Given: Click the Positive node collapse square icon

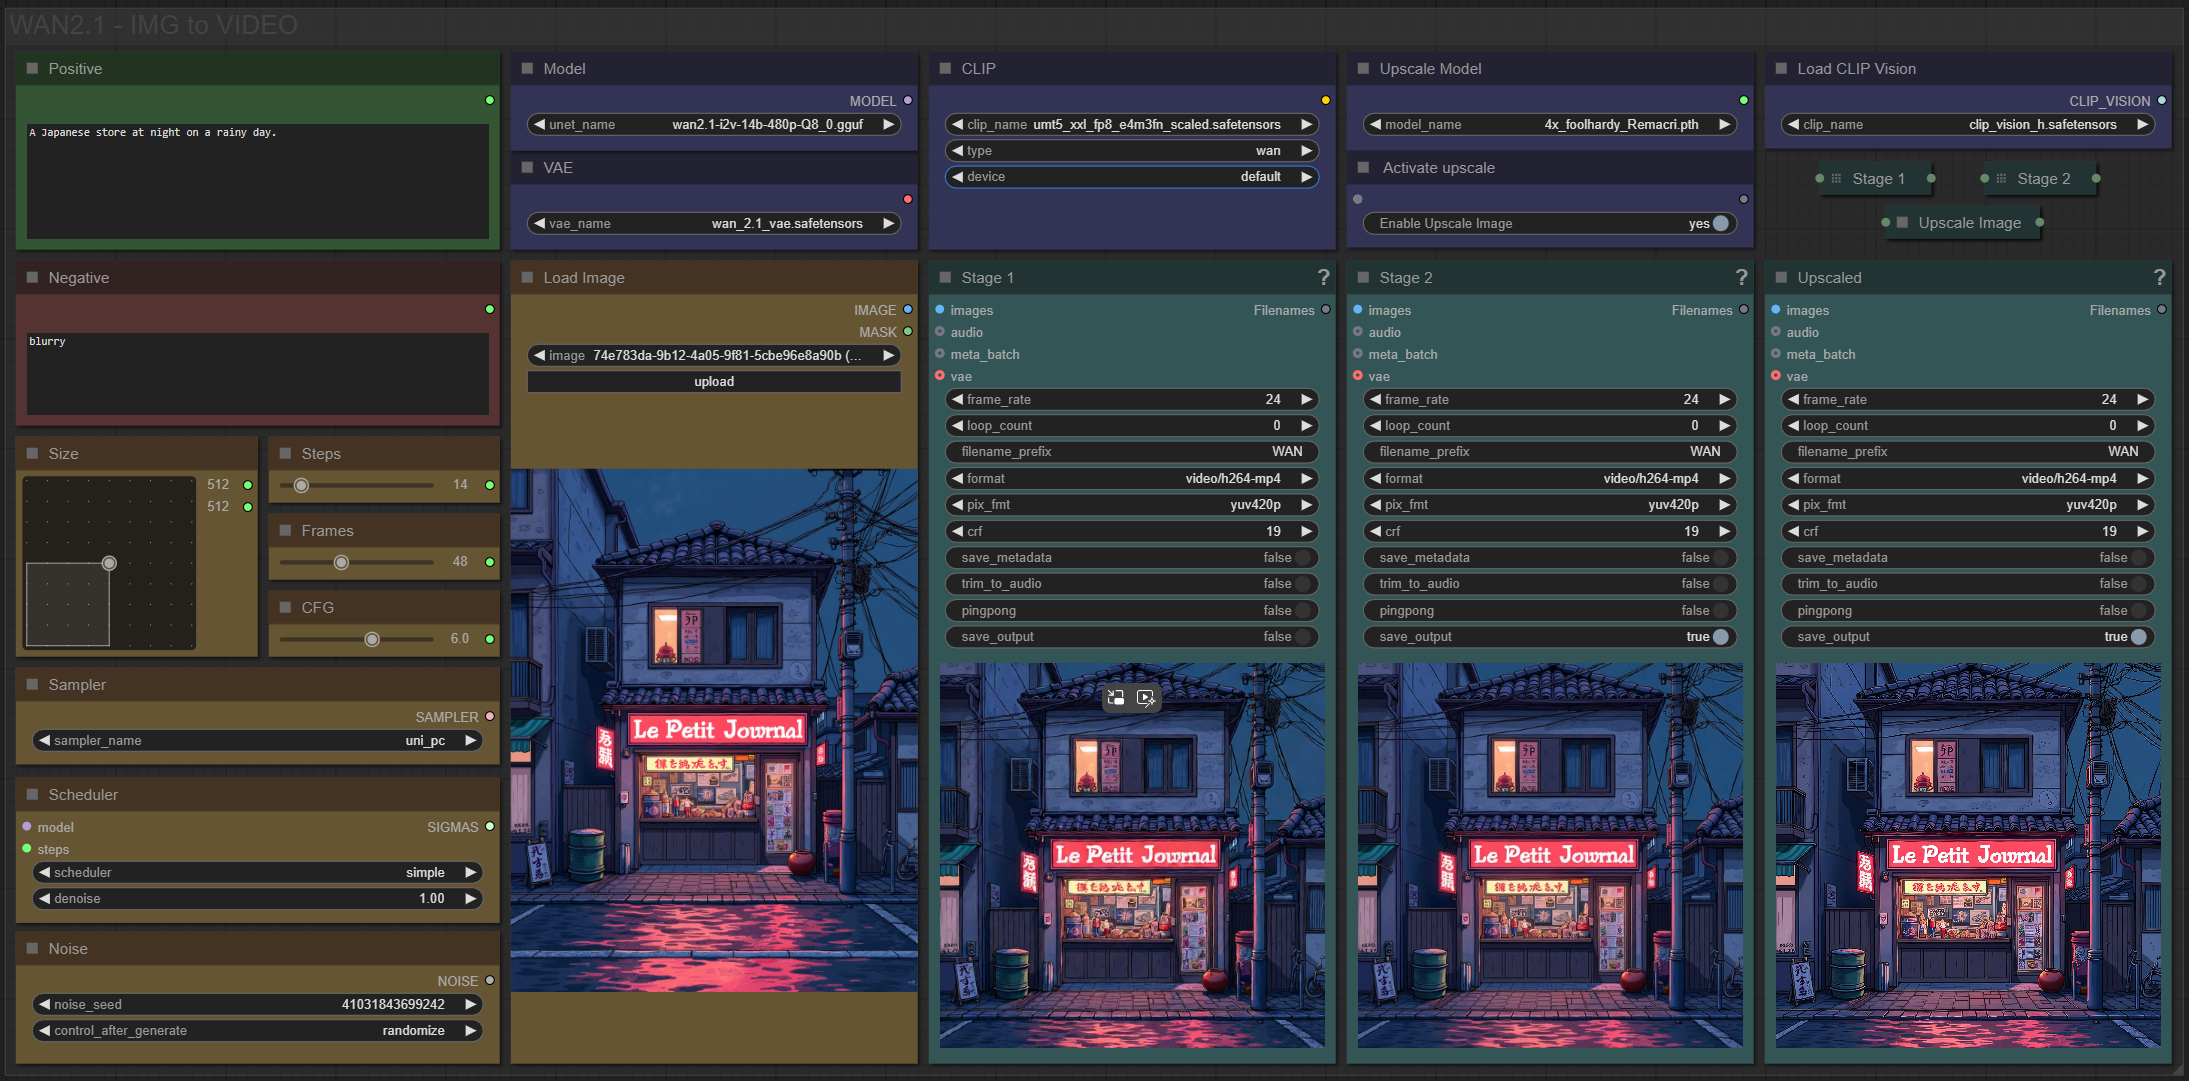Looking at the screenshot, I should coord(32,68).
